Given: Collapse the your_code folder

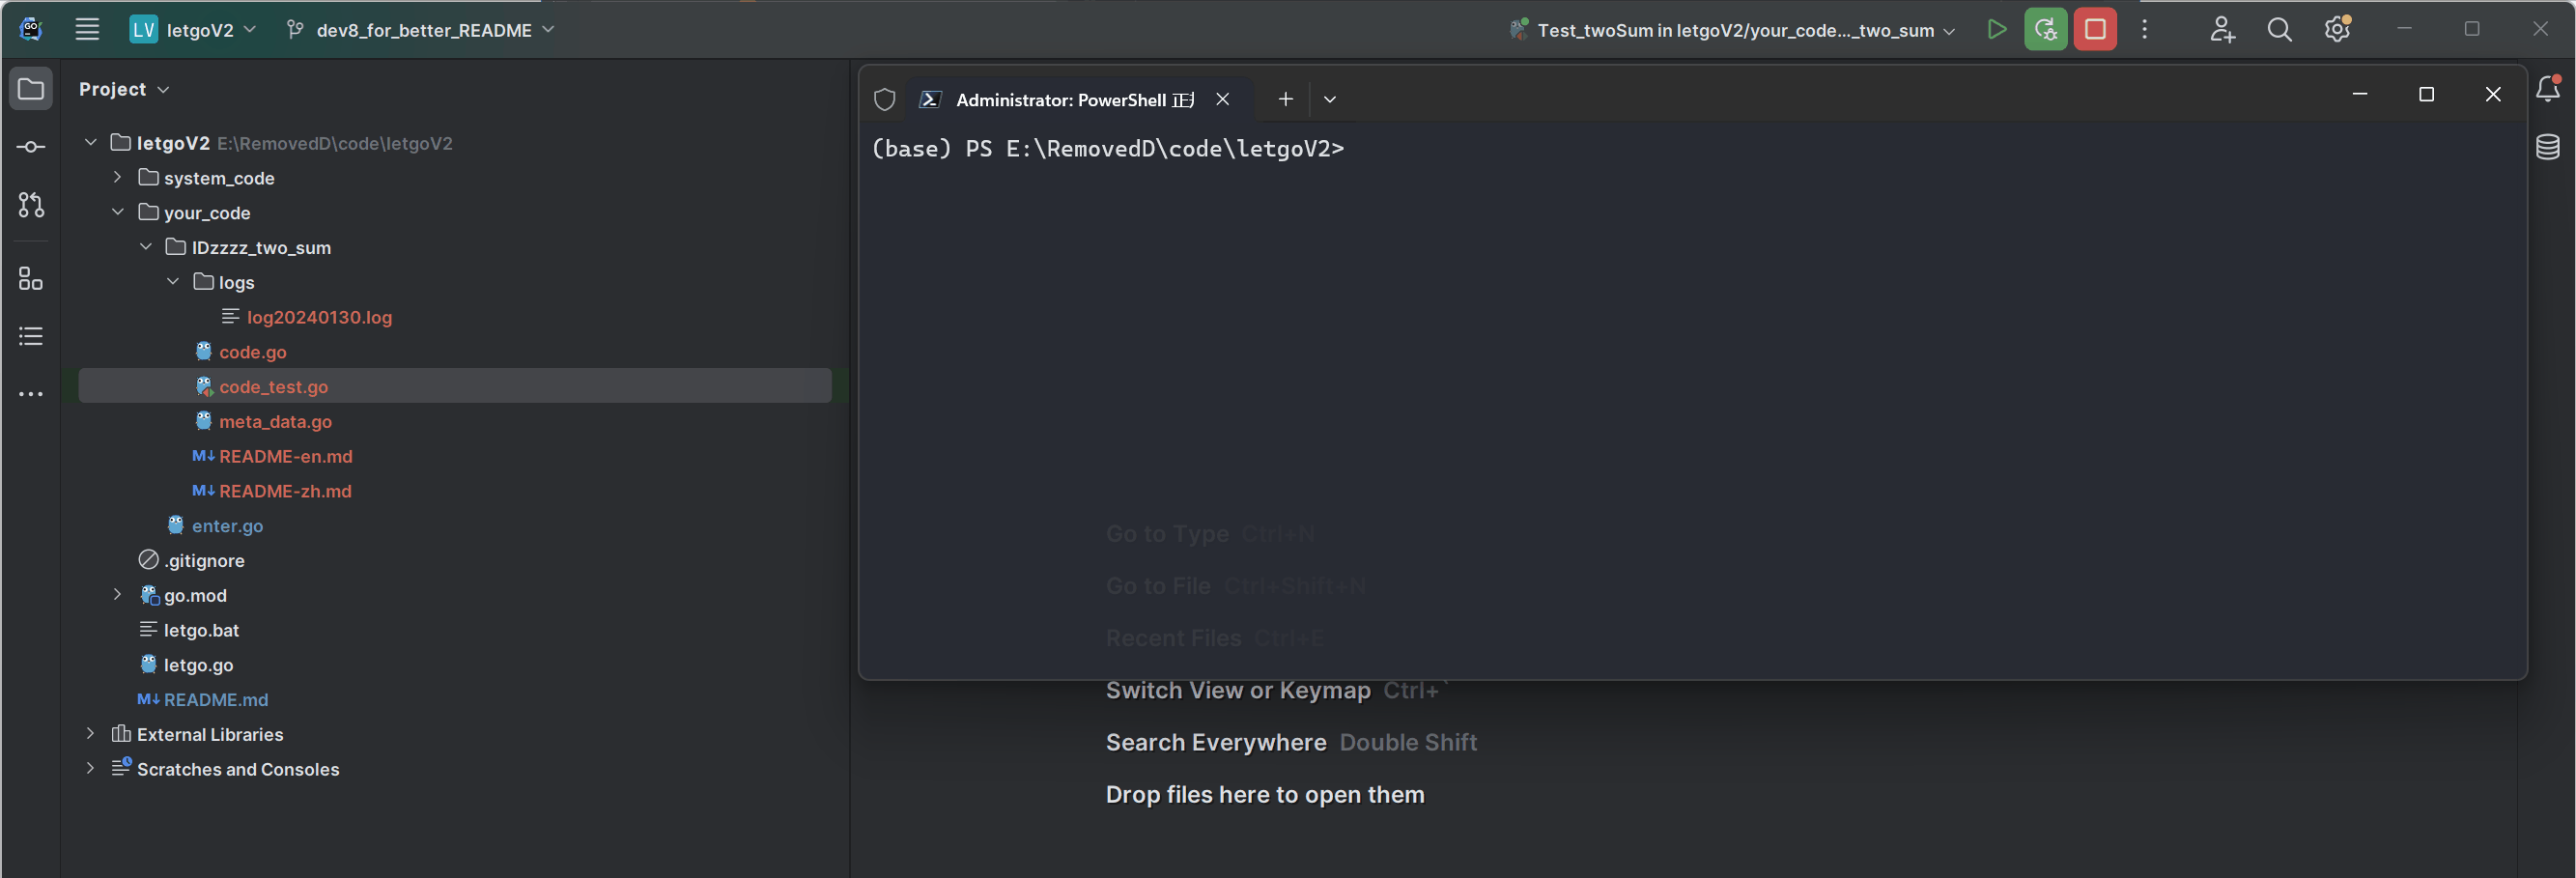Looking at the screenshot, I should (118, 212).
